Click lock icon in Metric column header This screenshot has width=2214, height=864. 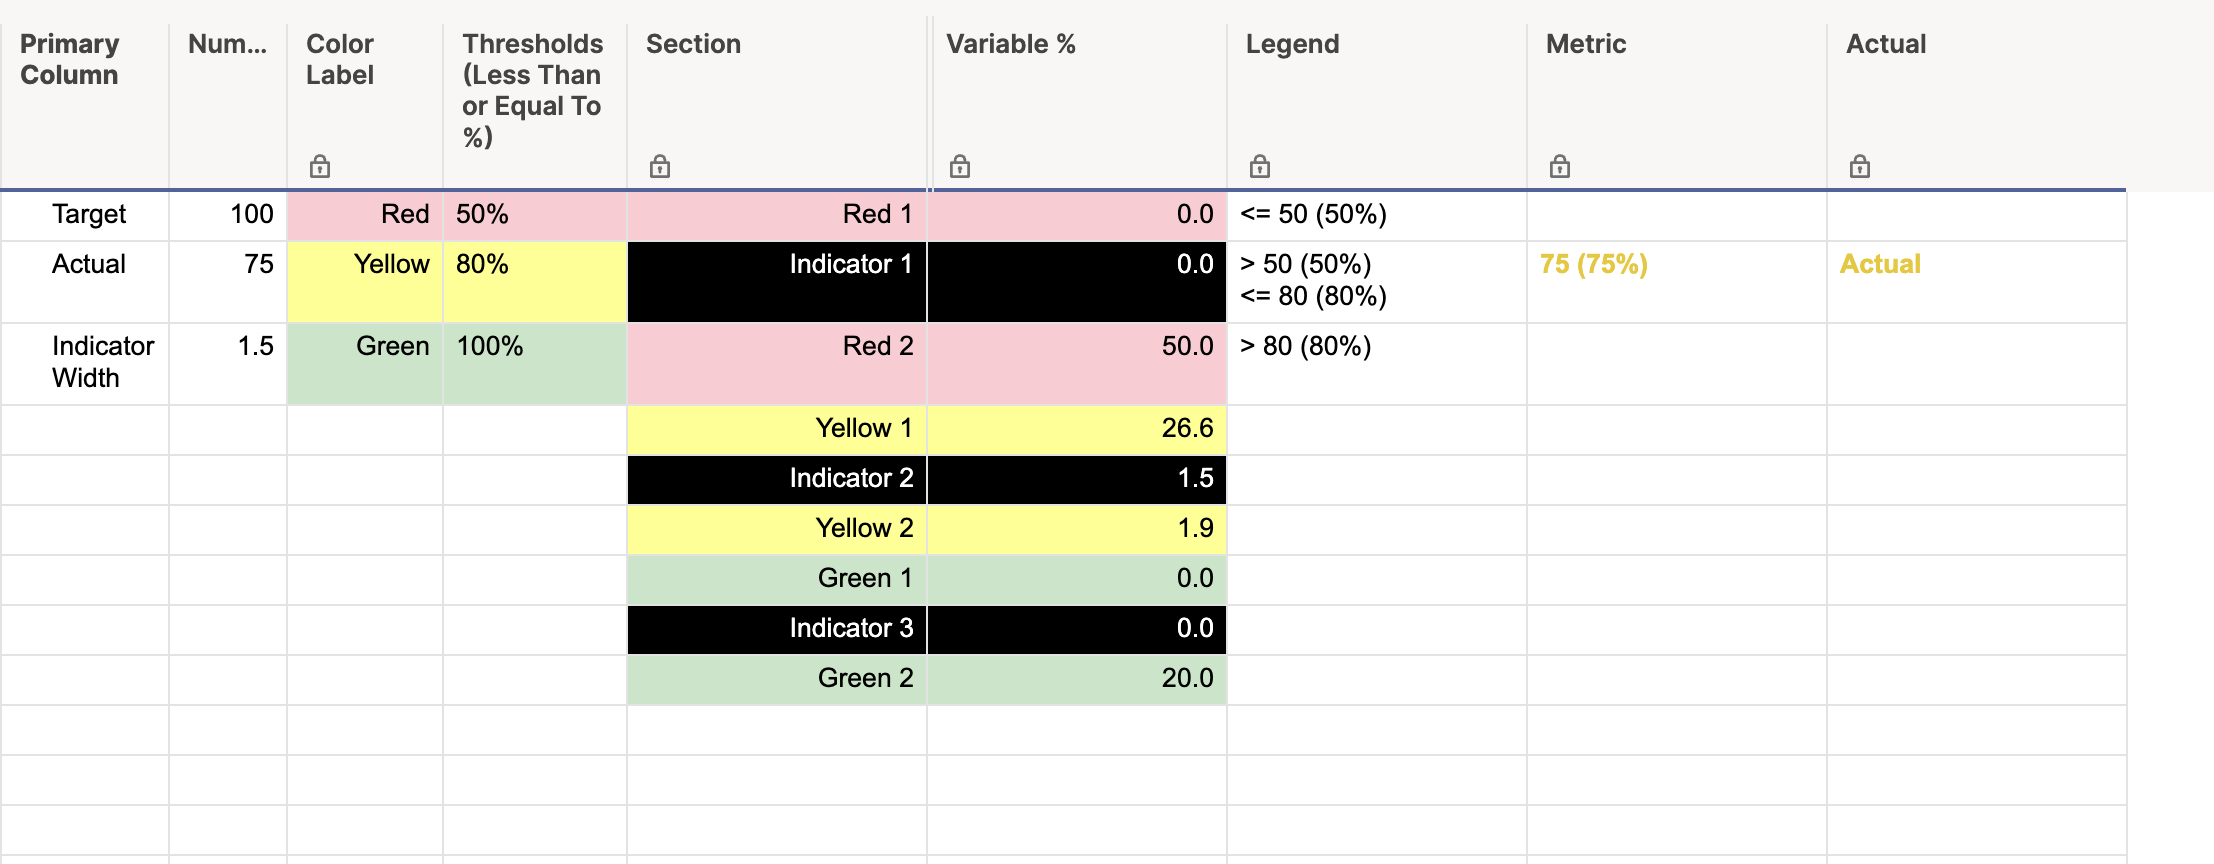click(x=1560, y=166)
